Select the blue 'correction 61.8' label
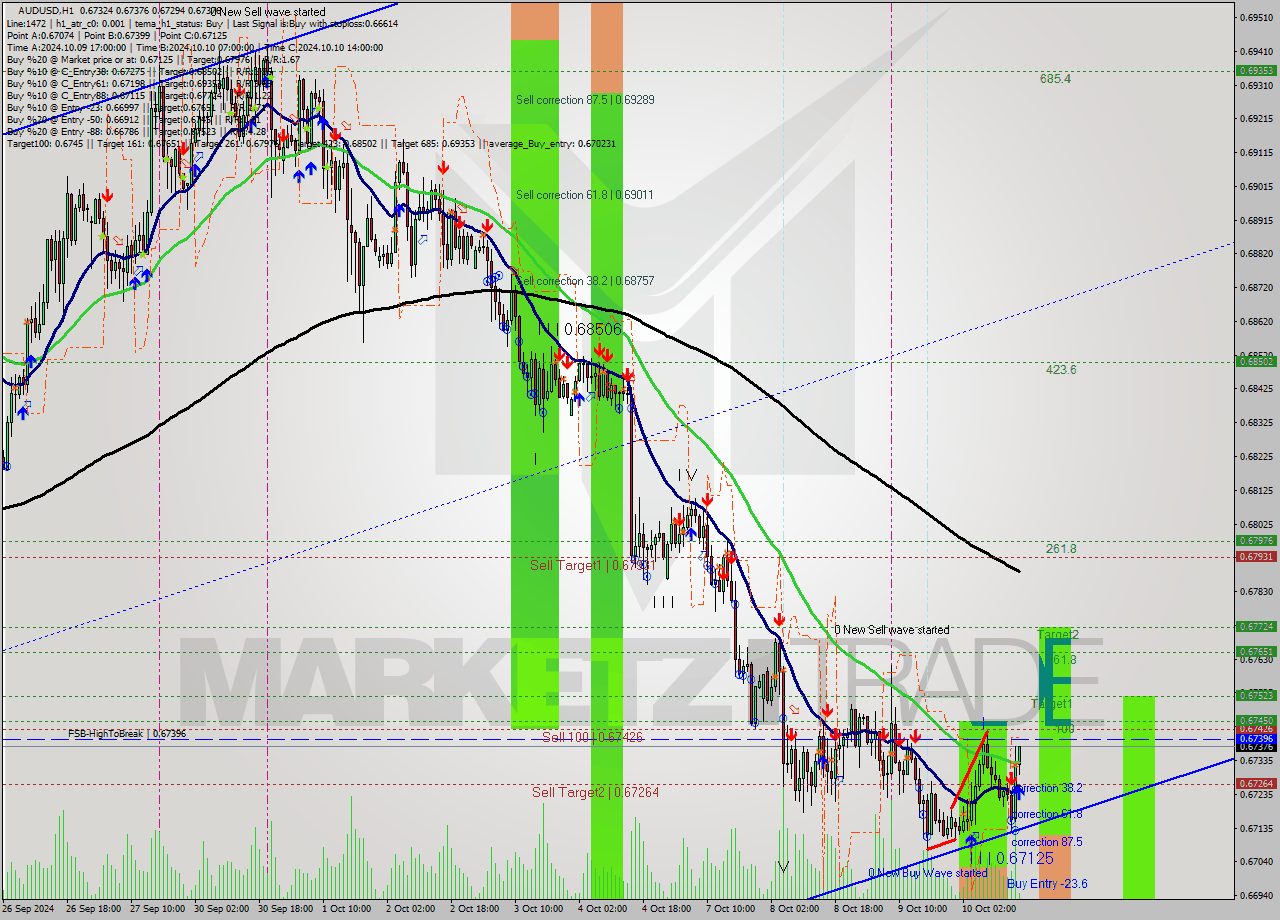This screenshot has height=920, width=1280. [x=1046, y=815]
